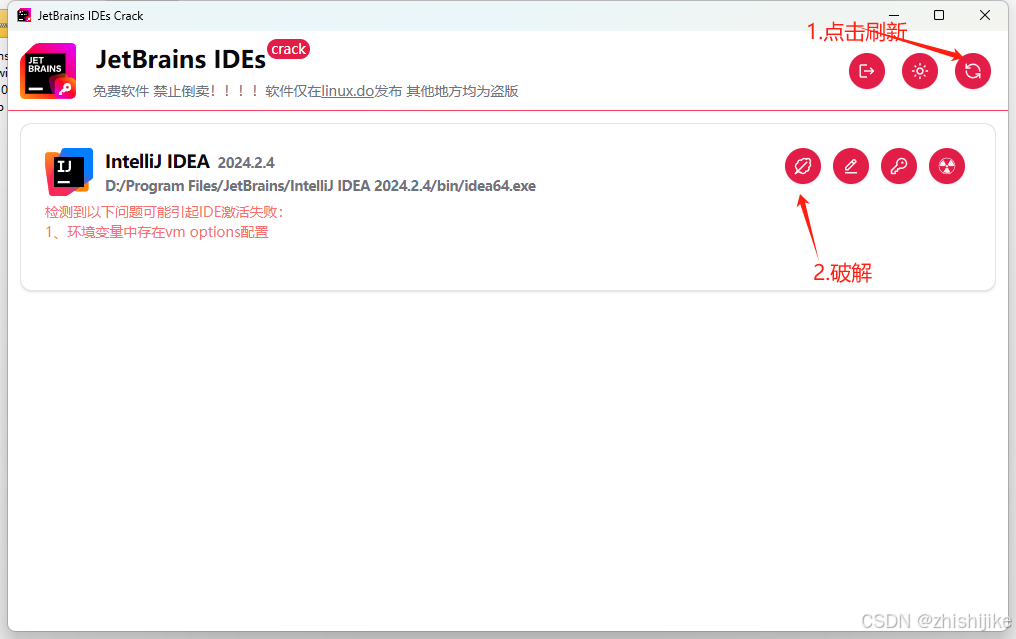Click the IntelliJ IDEA product logo

click(69, 171)
